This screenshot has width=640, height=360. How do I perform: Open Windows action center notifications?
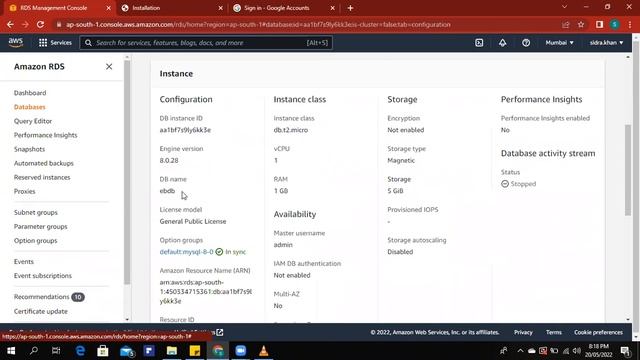coord(625,351)
